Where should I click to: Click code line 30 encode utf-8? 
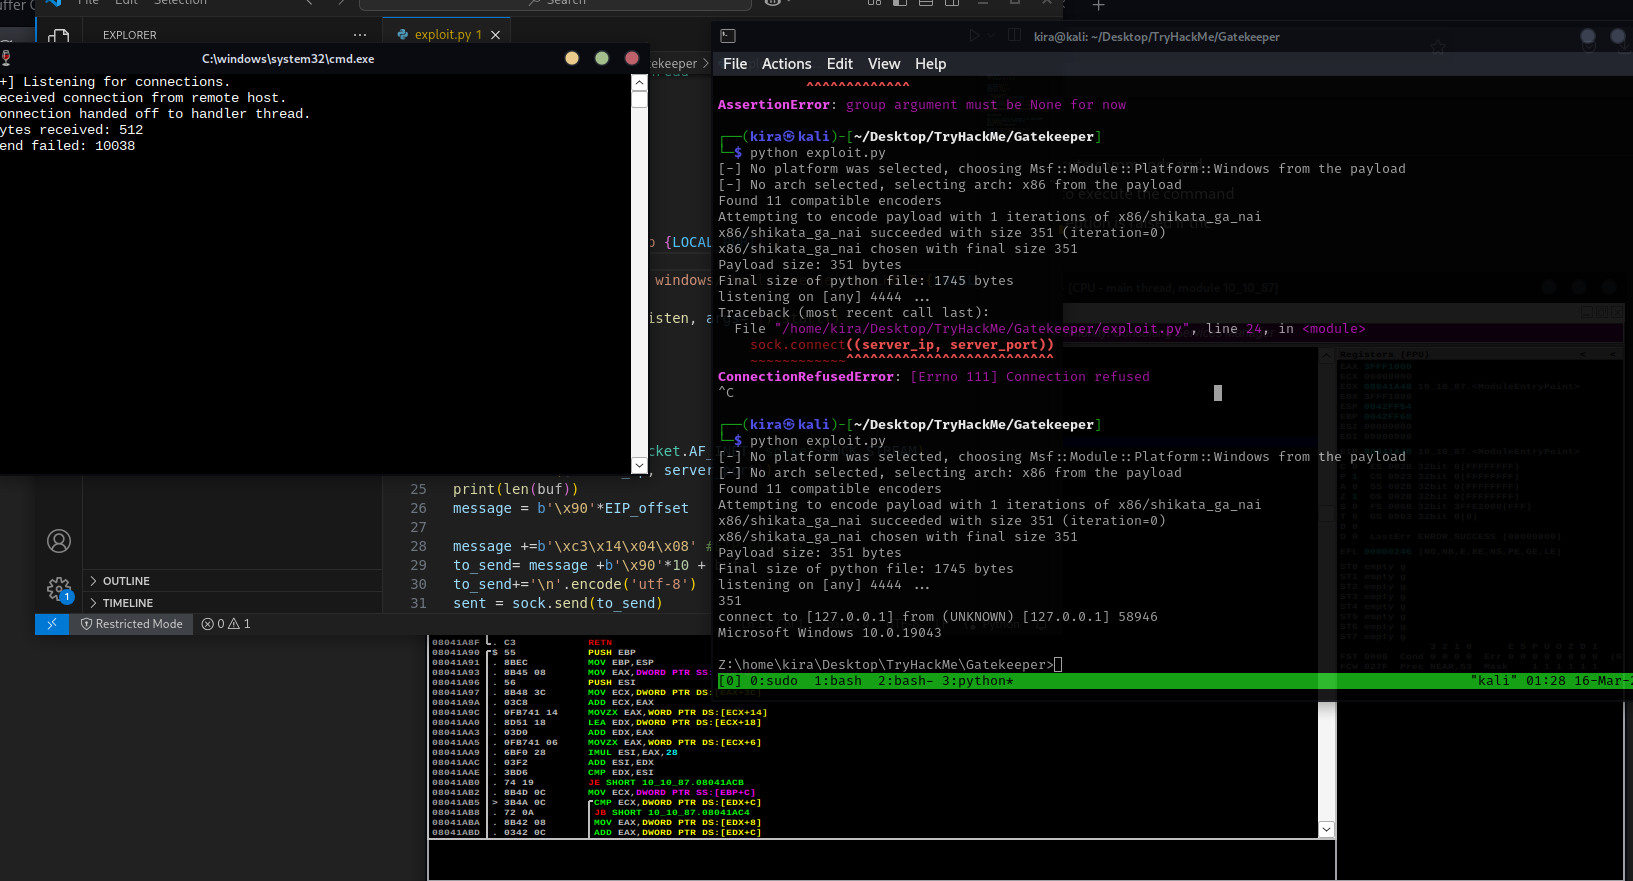click(574, 584)
